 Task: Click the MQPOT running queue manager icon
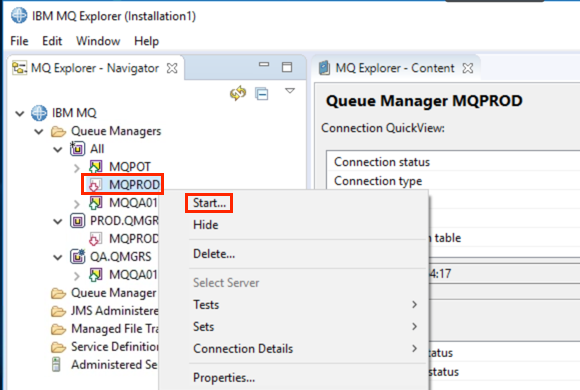tap(96, 167)
